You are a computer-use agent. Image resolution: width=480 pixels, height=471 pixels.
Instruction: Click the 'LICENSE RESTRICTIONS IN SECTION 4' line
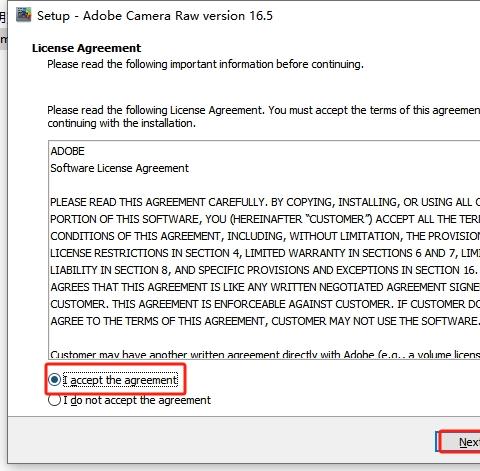point(265,253)
